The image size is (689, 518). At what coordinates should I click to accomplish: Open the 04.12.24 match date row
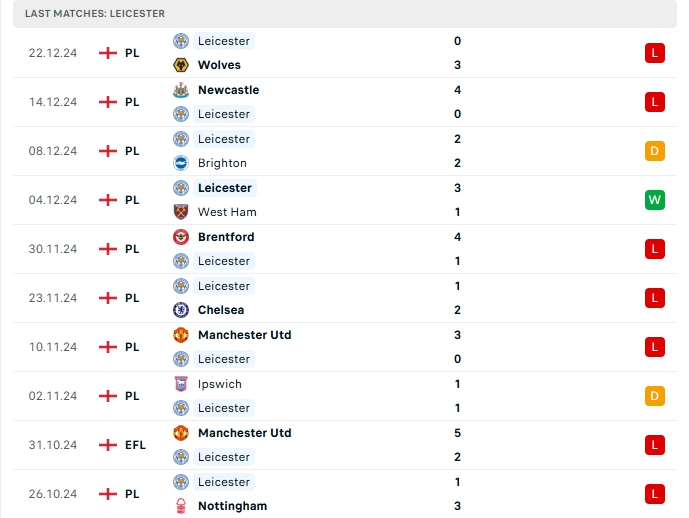[x=53, y=200]
